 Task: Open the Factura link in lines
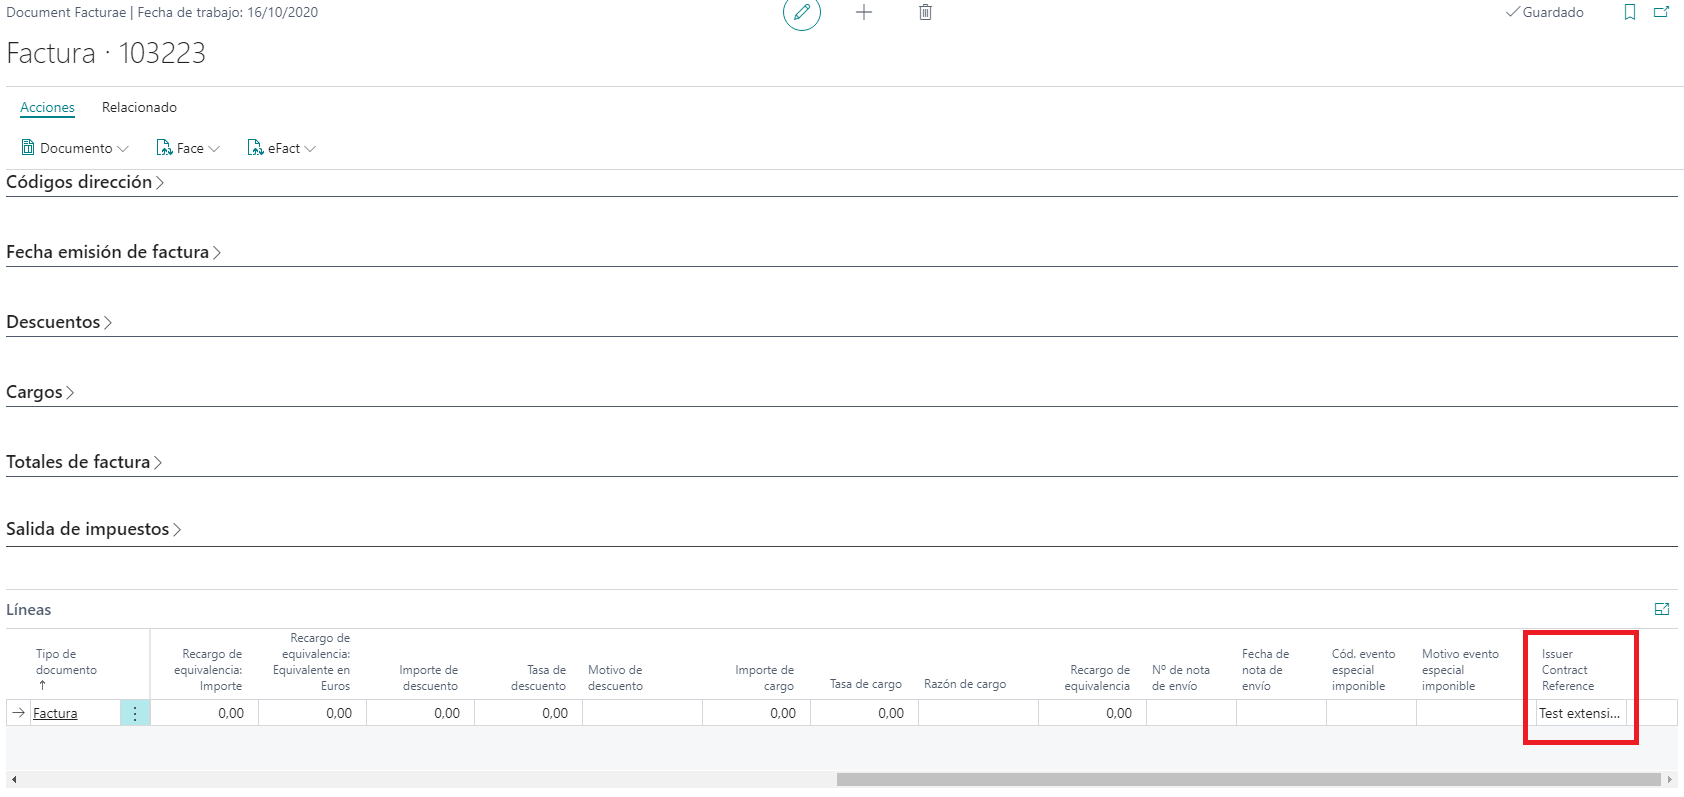tap(55, 713)
